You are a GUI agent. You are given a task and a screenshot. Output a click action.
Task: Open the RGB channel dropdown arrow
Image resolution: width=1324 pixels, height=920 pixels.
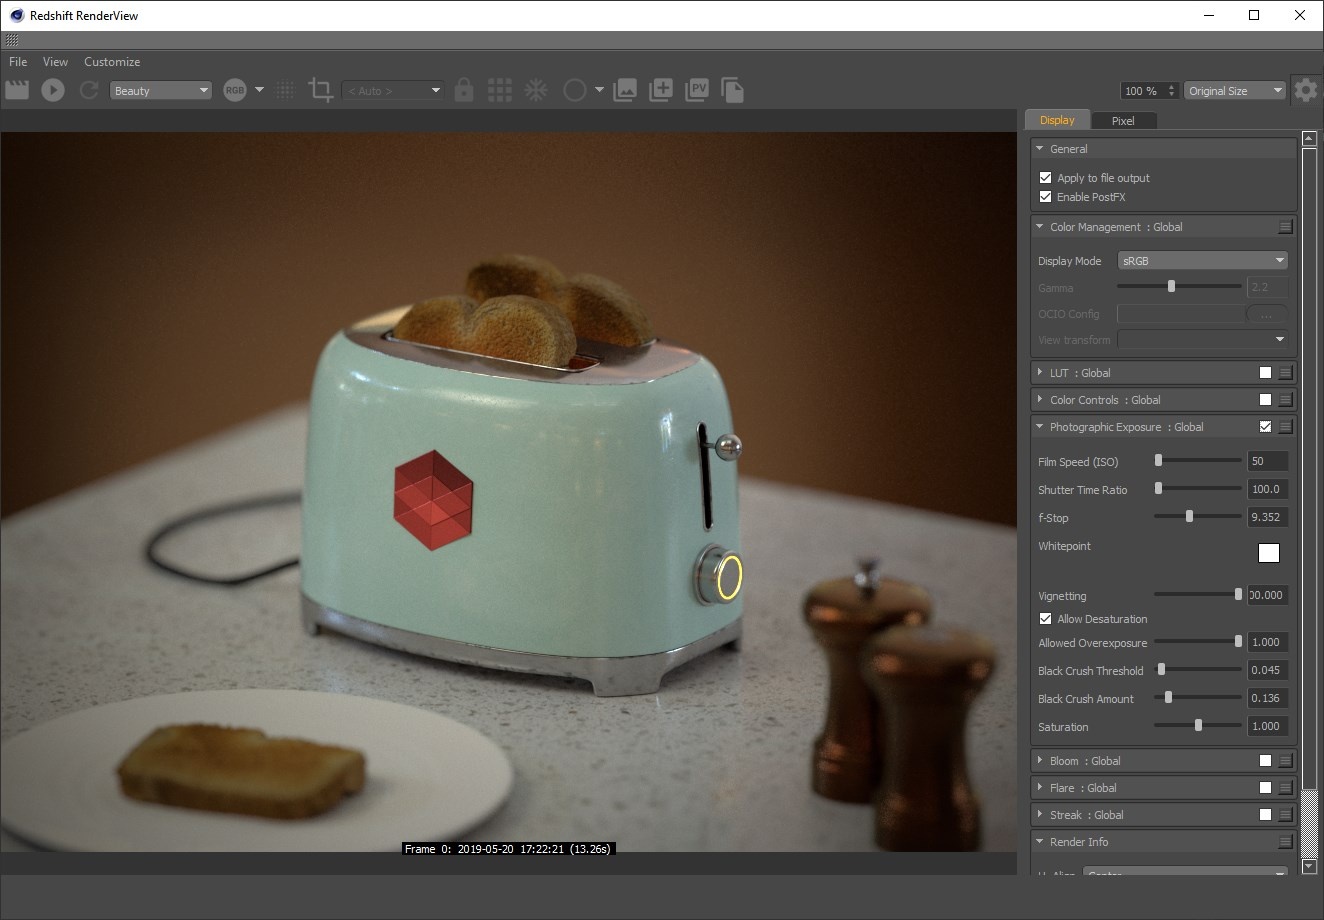pos(259,90)
